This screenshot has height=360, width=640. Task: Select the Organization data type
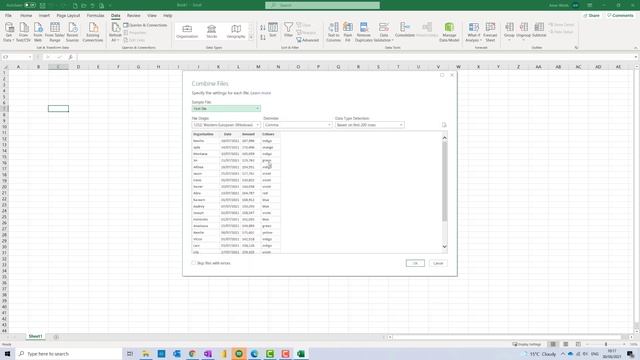click(x=187, y=31)
